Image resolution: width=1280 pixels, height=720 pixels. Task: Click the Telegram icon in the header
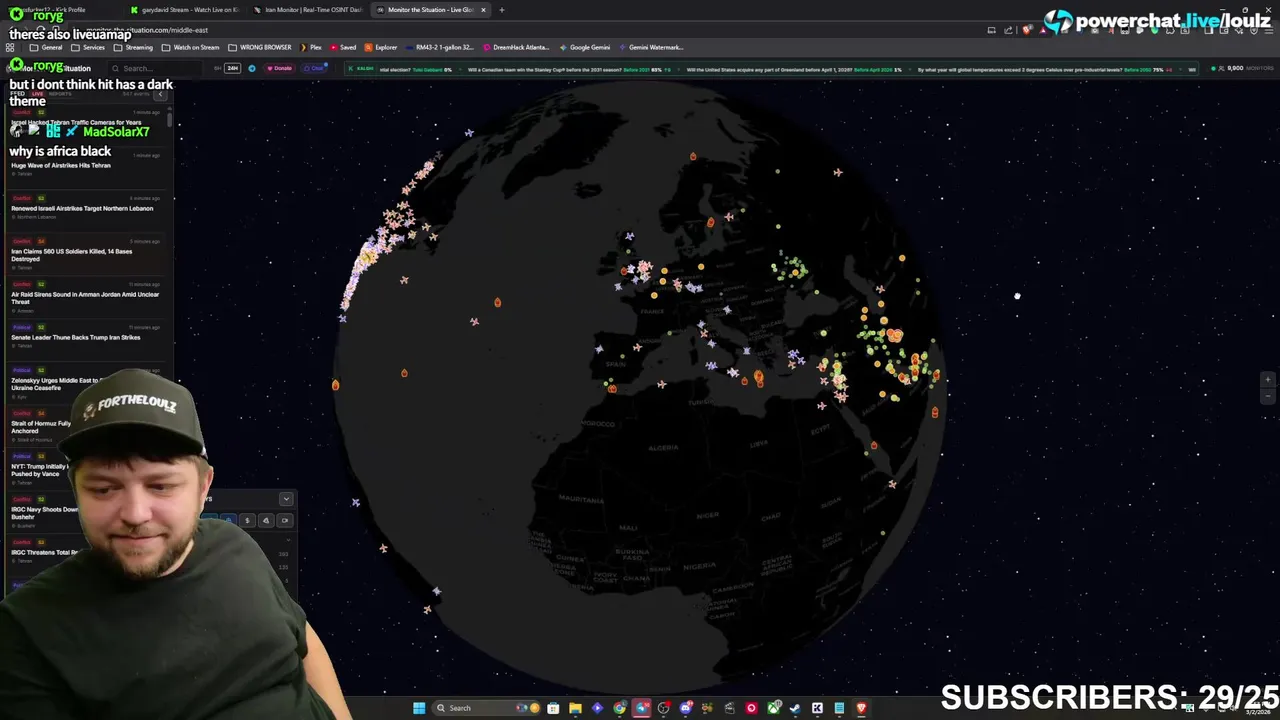point(252,68)
